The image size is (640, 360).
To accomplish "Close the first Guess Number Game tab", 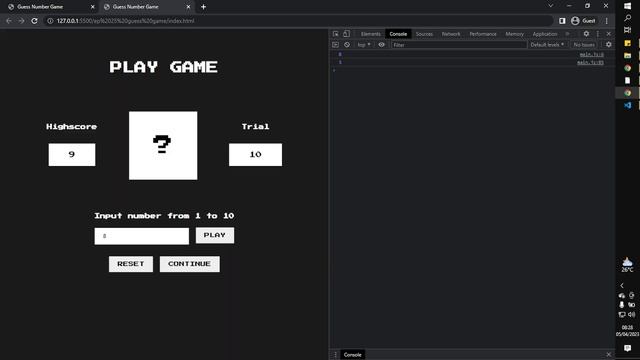I will (93, 7).
